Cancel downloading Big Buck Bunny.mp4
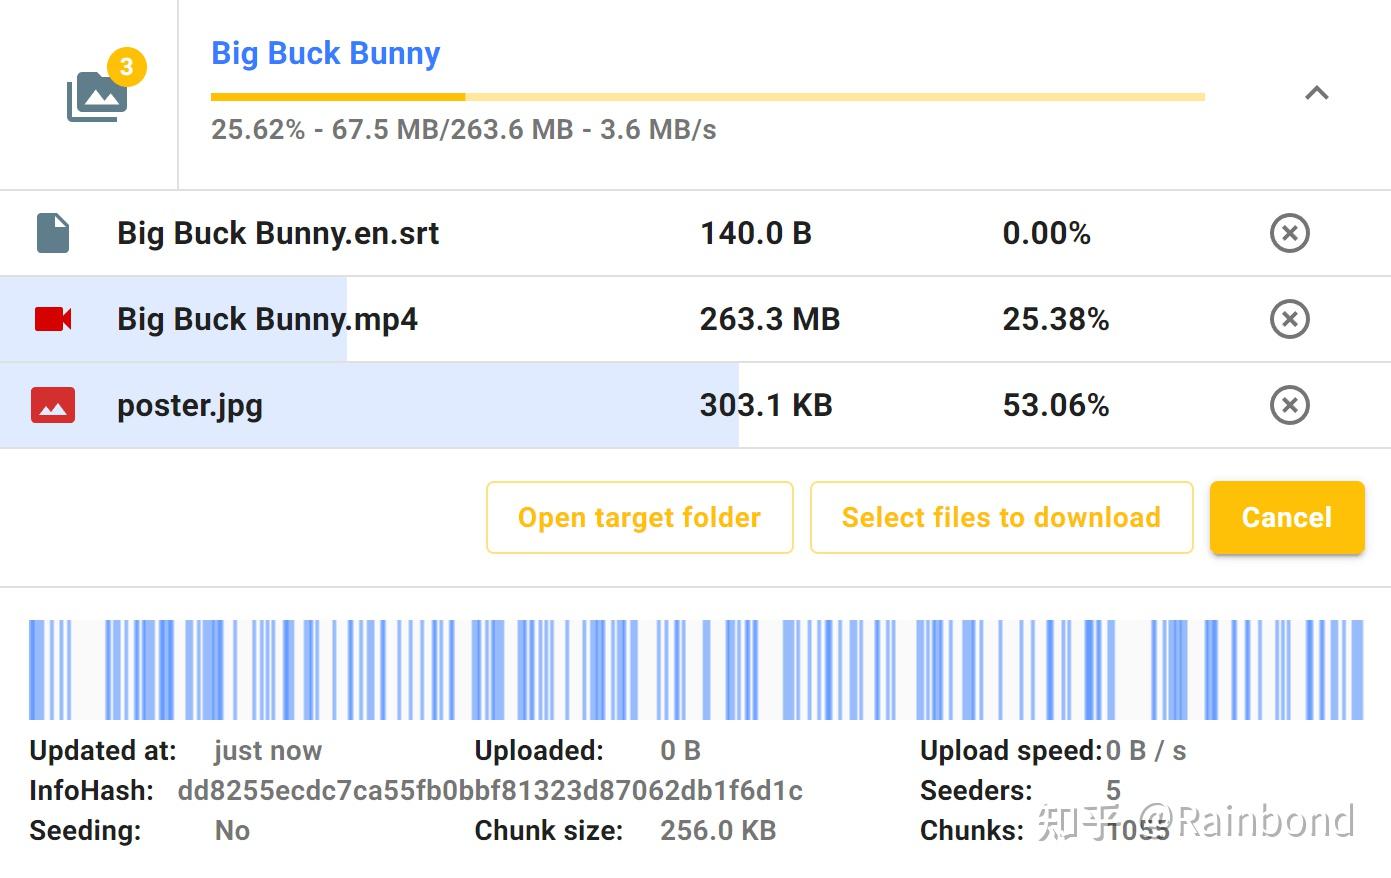 coord(1289,319)
